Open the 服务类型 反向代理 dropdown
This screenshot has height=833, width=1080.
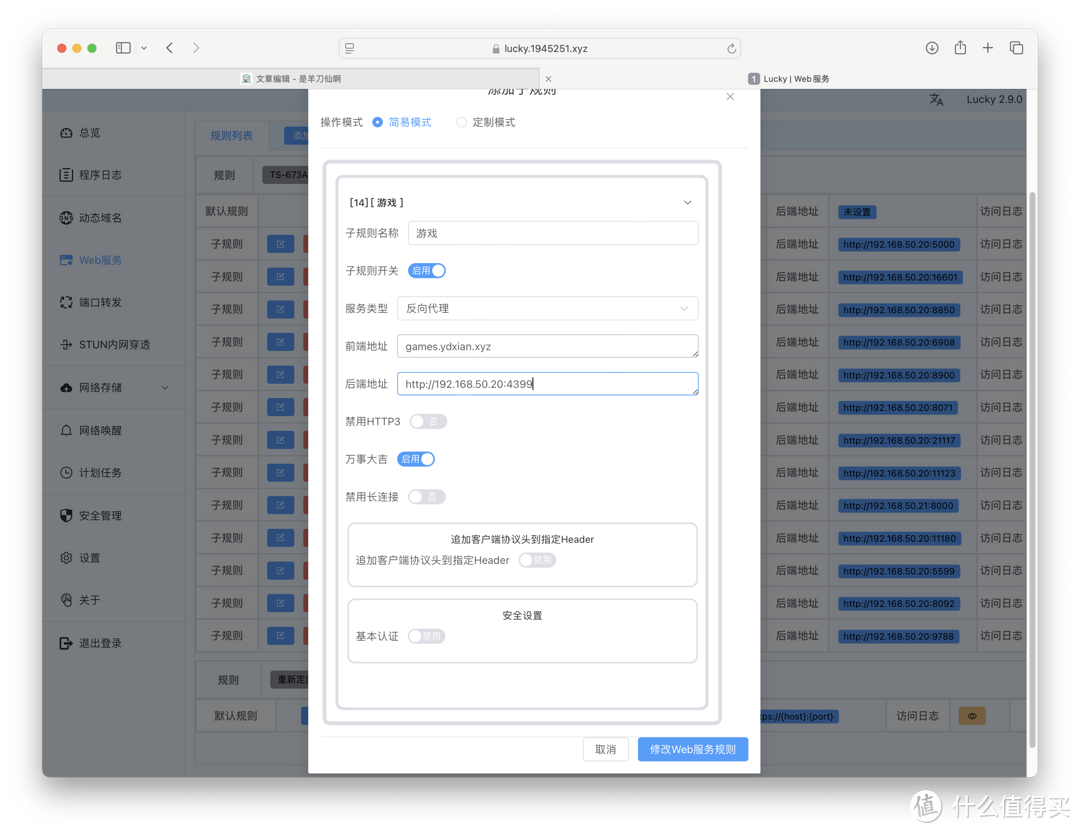pyautogui.click(x=548, y=309)
